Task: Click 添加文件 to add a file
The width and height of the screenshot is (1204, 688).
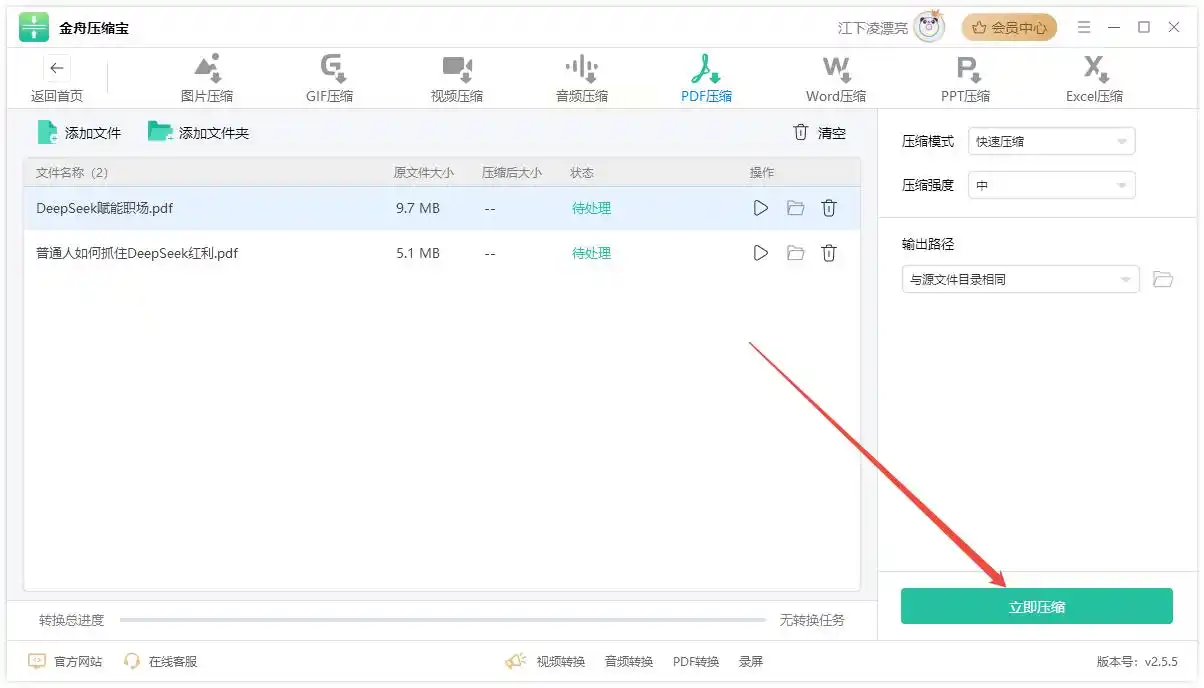Action: pos(79,132)
